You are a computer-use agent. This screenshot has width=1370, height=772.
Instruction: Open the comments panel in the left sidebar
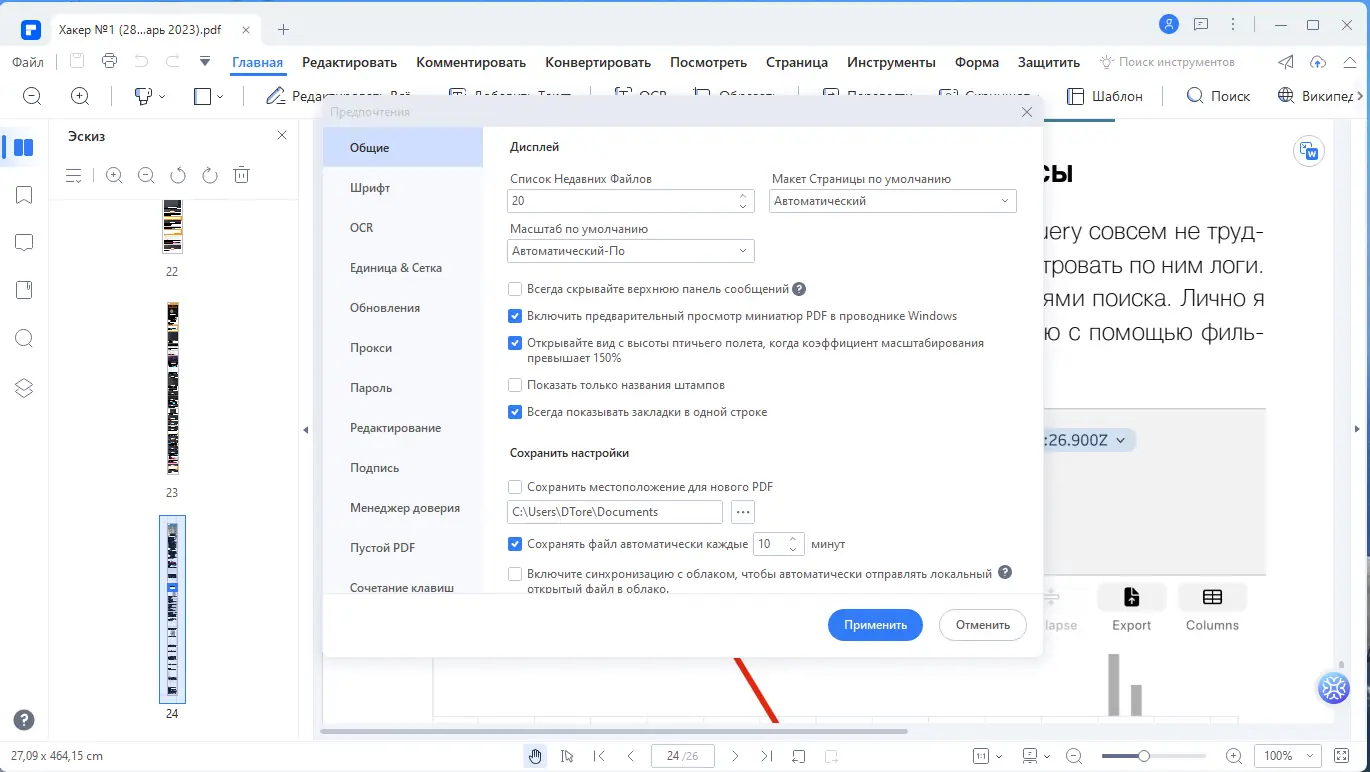tap(24, 243)
